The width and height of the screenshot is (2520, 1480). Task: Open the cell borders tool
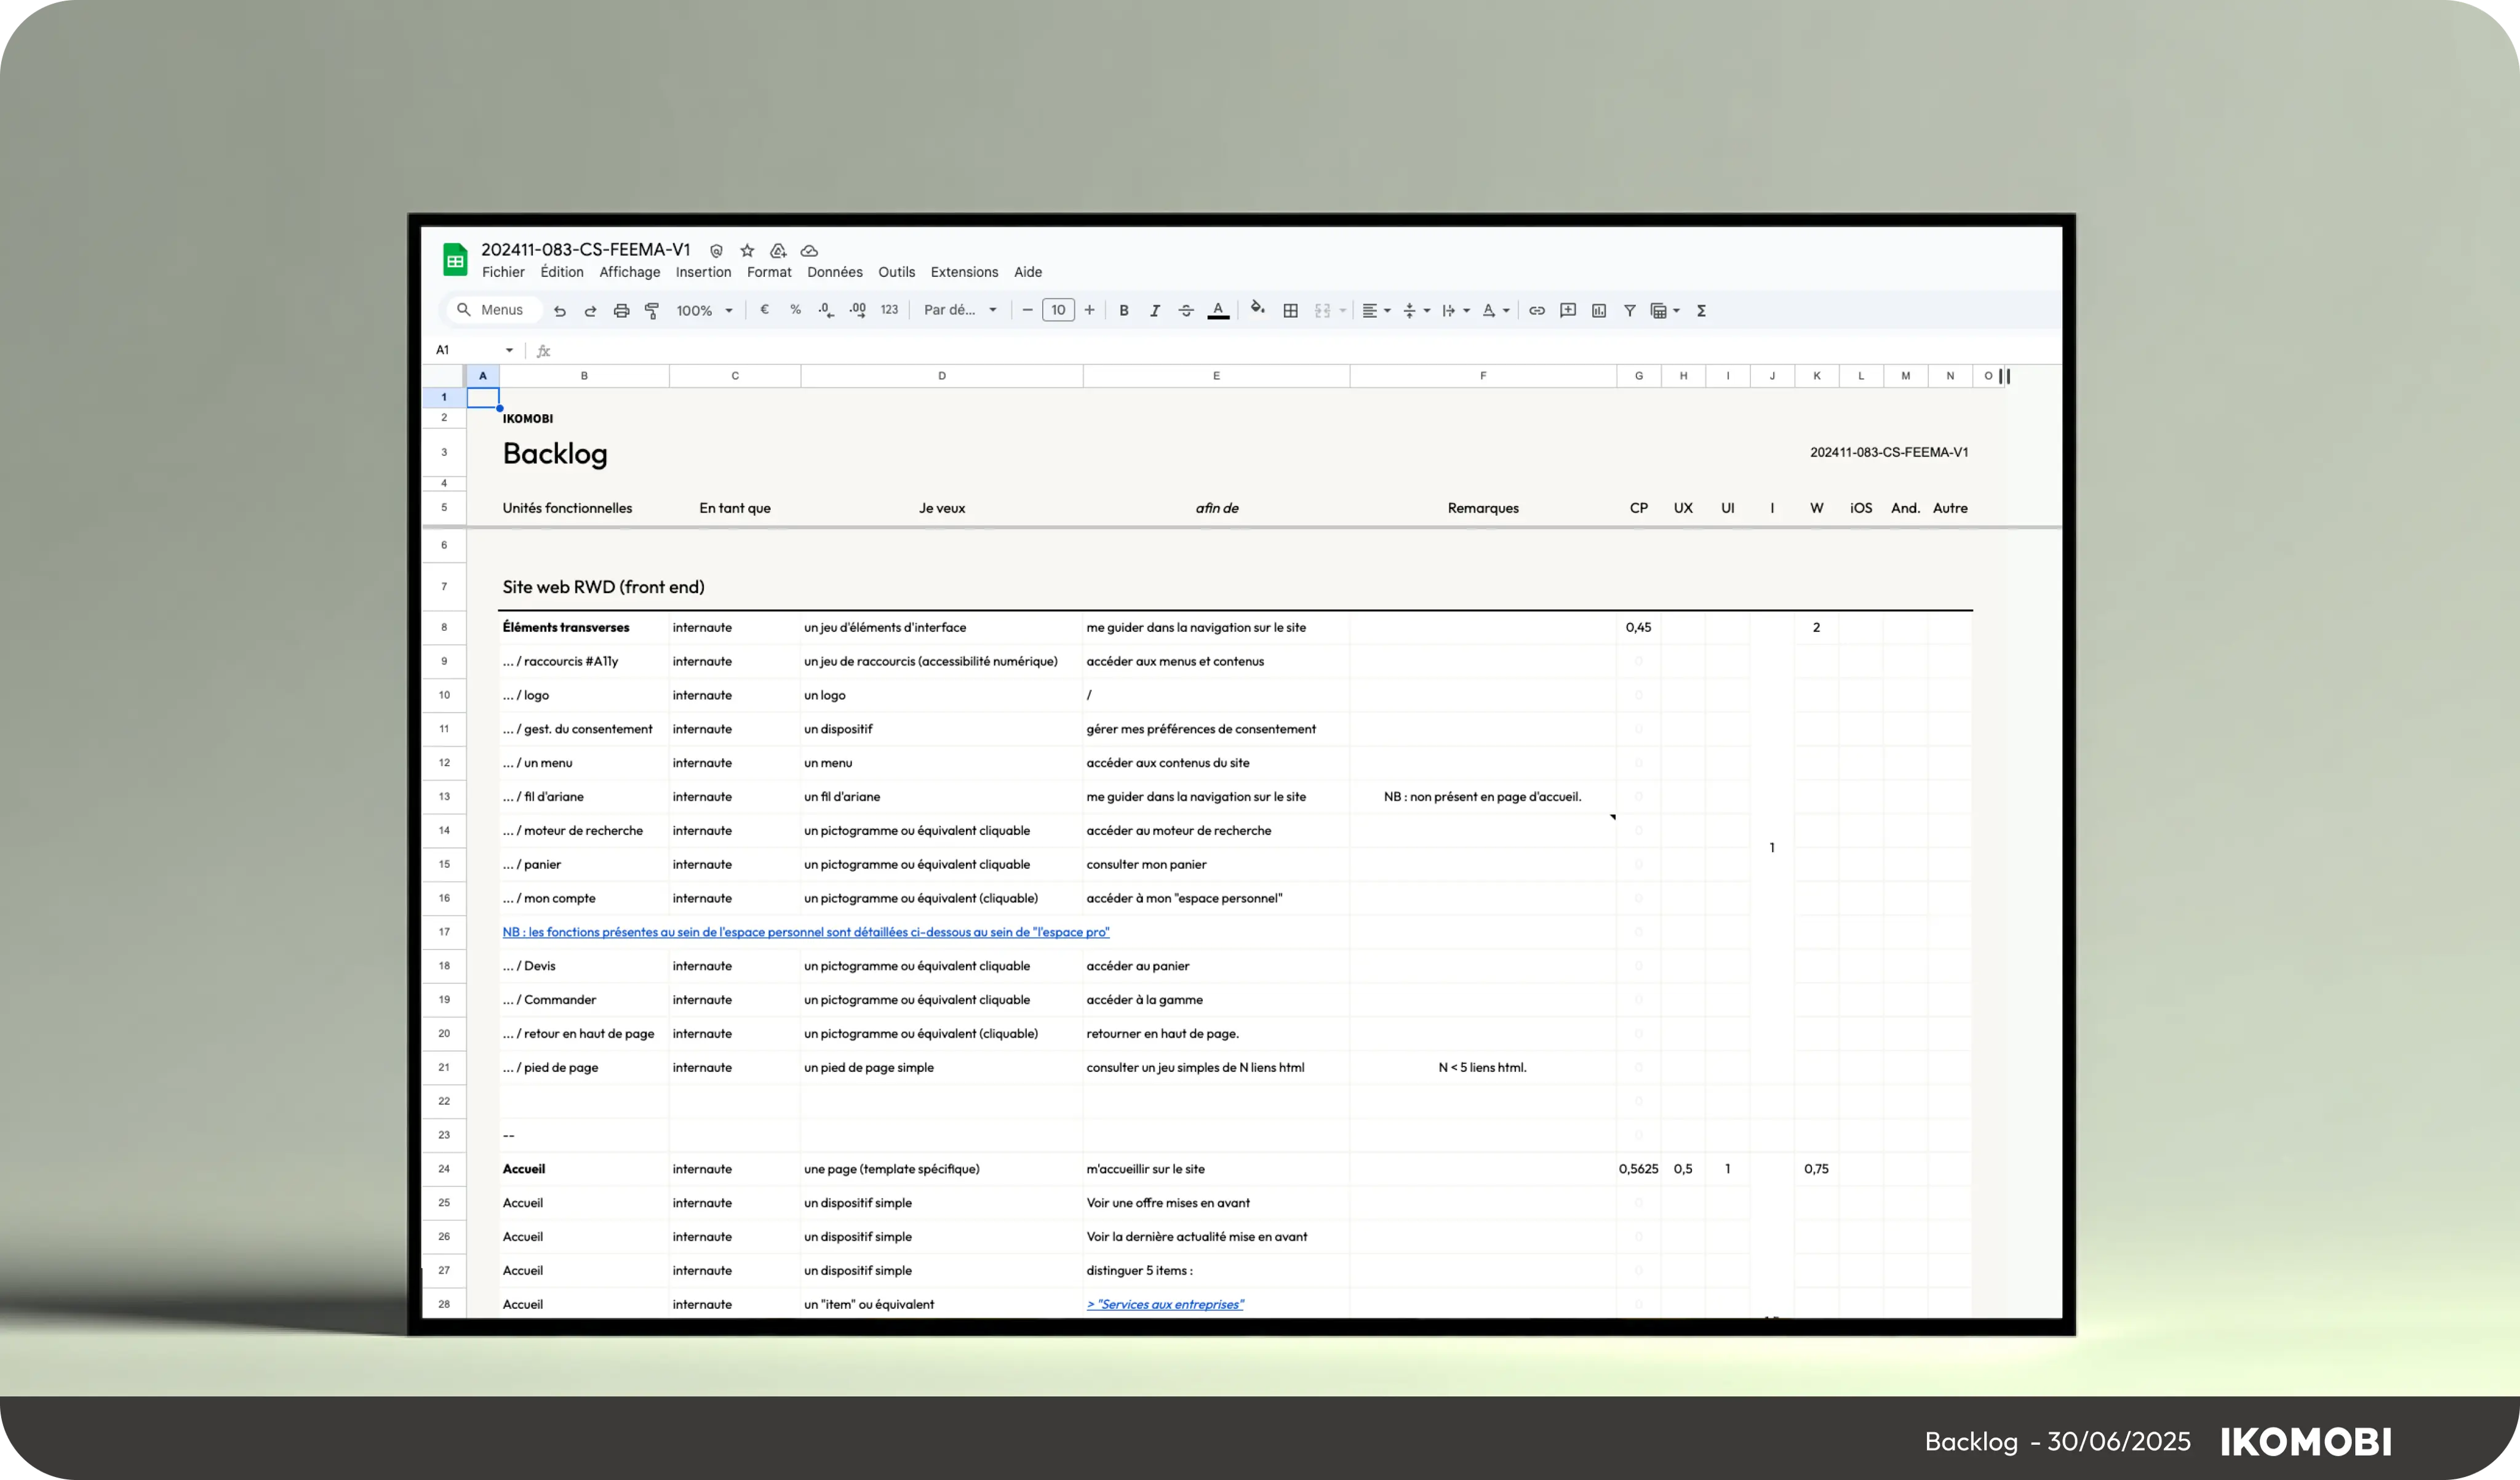click(x=1291, y=311)
